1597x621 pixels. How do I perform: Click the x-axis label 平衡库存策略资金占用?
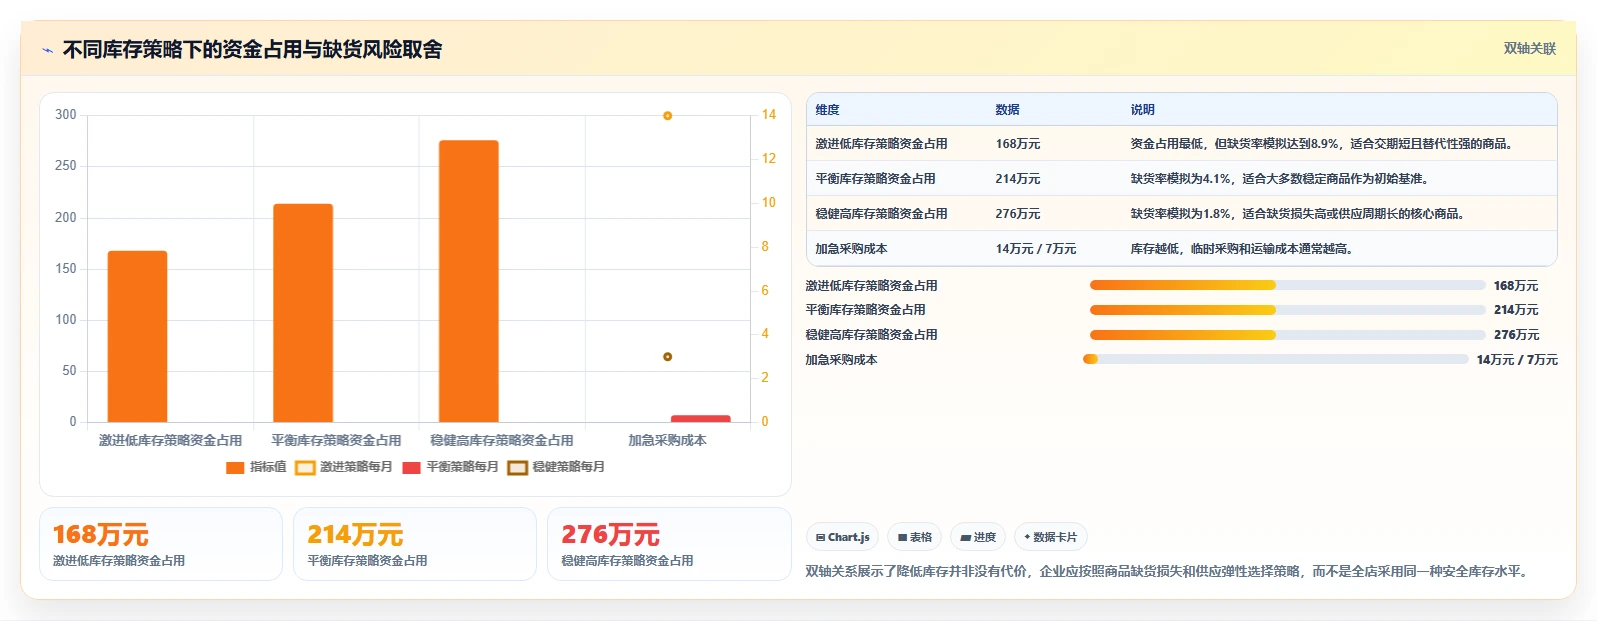pos(336,440)
